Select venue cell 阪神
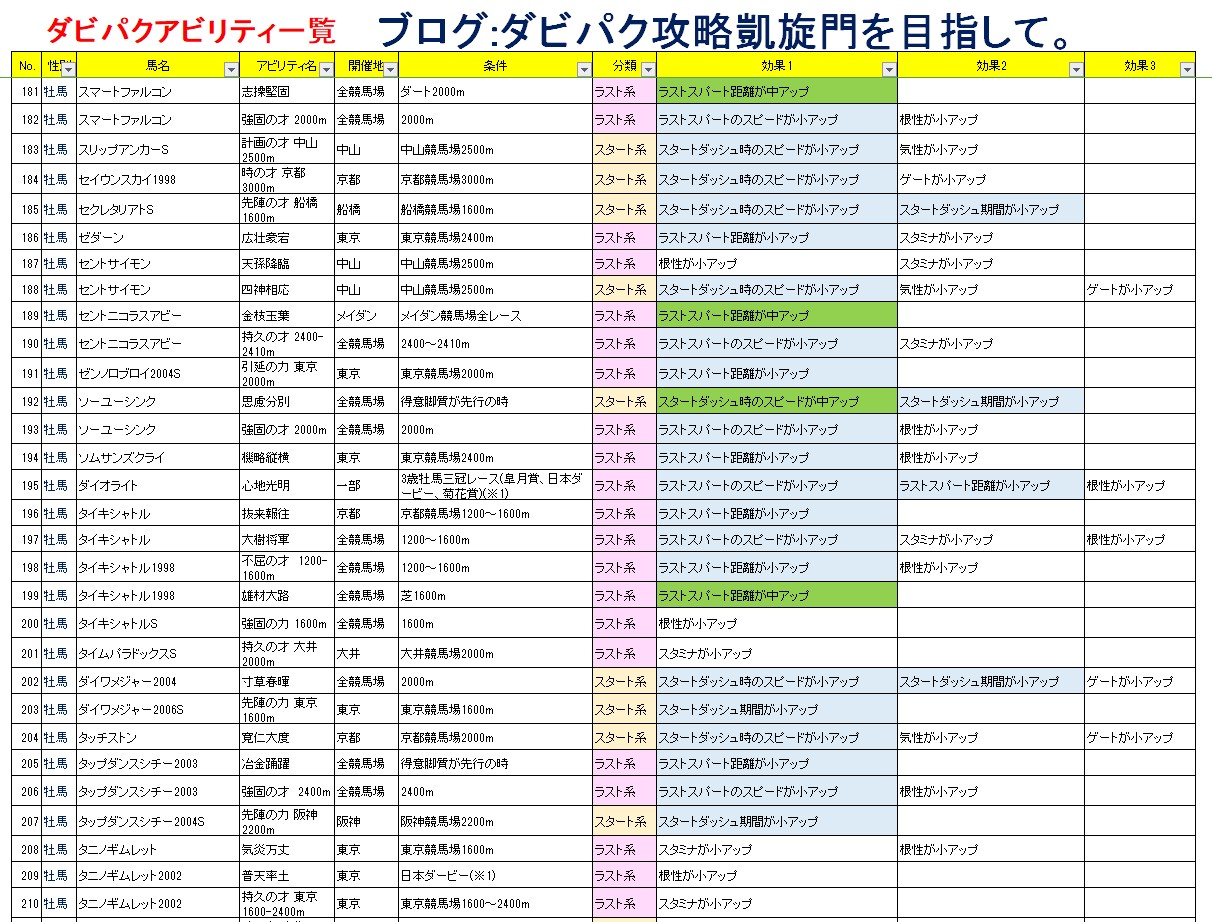This screenshot has width=1212, height=922. 366,822
